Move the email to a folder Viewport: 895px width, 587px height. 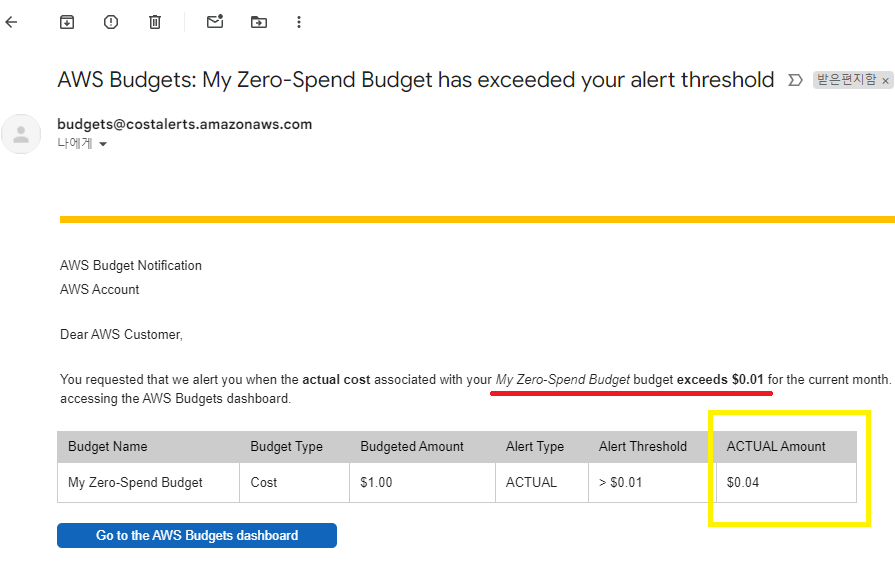coord(259,22)
